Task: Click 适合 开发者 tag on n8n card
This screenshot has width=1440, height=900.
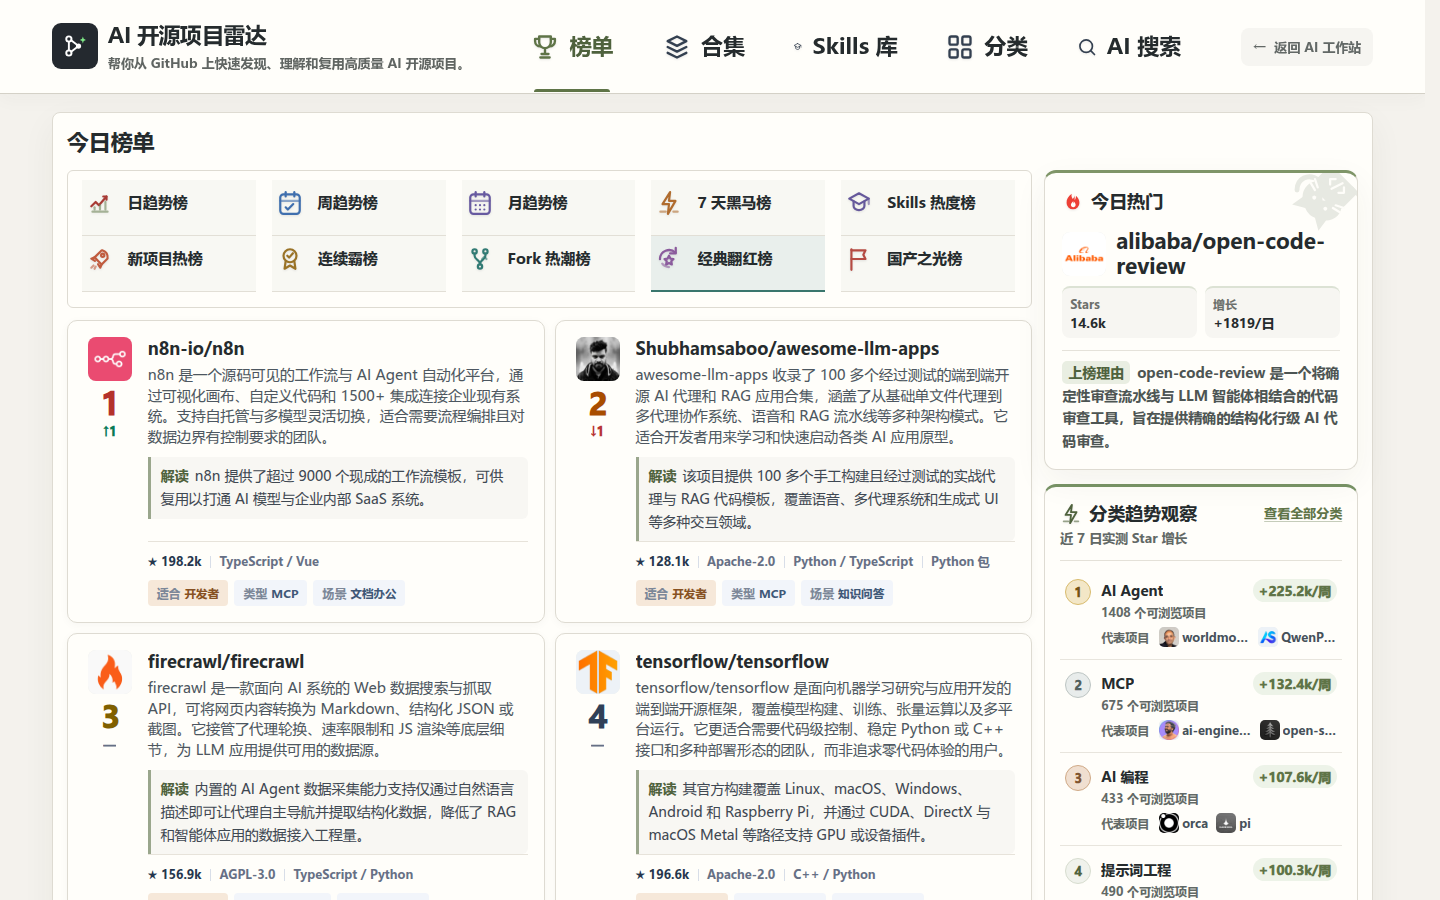Action: coord(188,593)
